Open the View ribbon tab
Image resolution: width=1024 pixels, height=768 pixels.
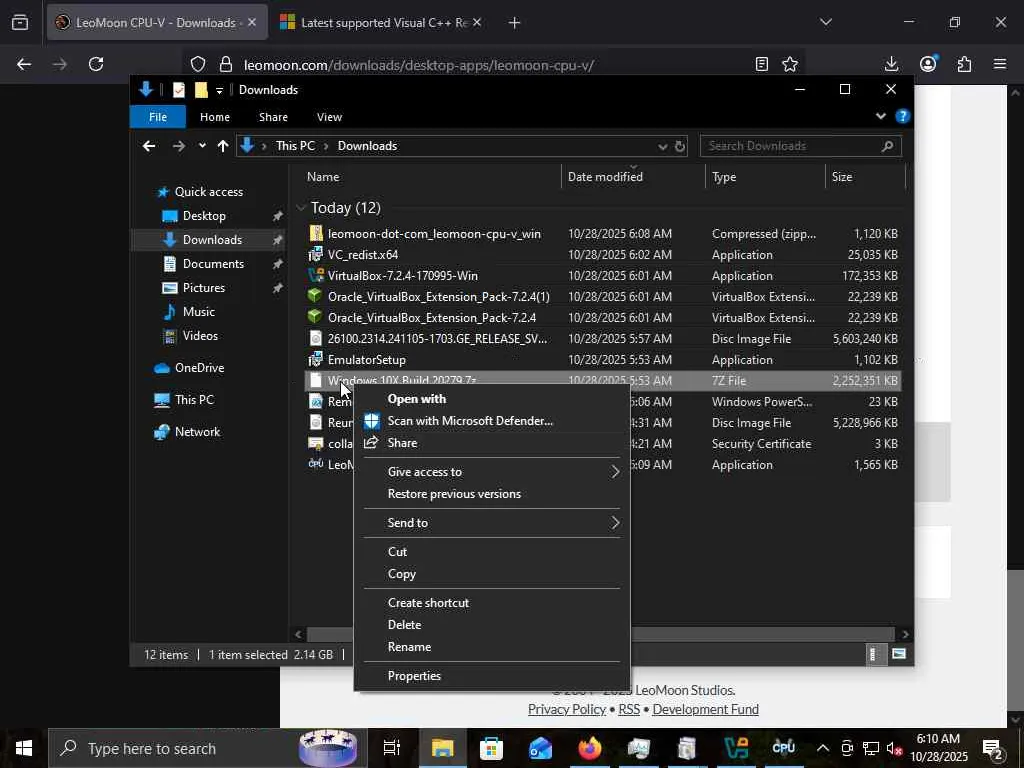pos(329,117)
